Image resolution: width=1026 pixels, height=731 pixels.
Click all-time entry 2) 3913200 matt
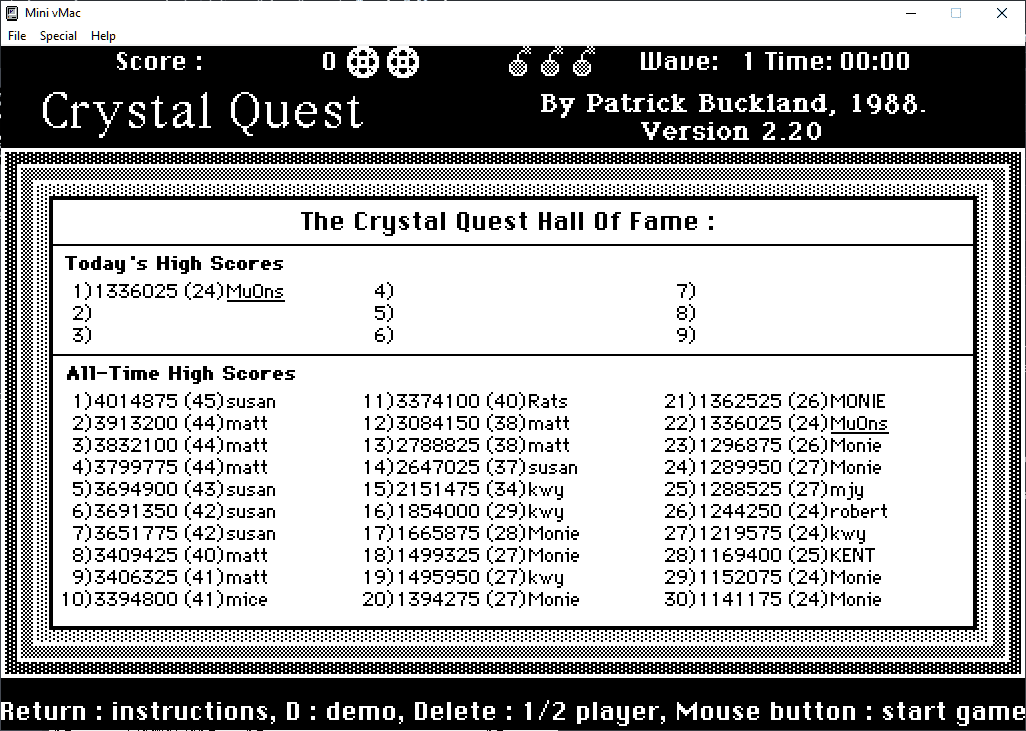tap(170, 423)
